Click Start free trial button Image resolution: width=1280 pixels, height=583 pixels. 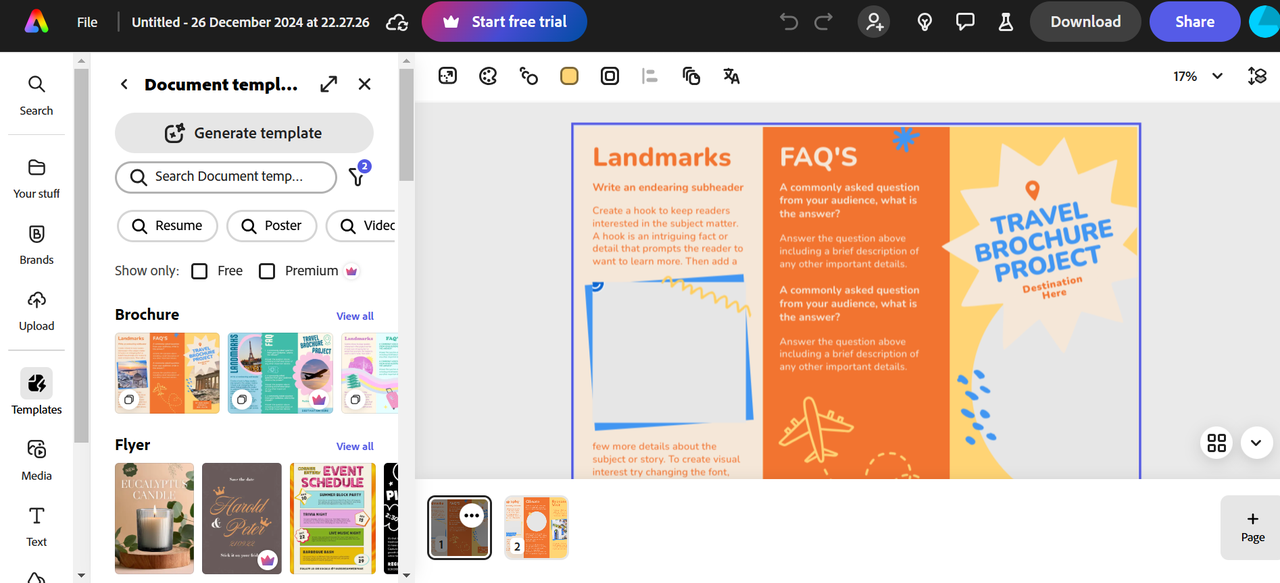tap(504, 21)
